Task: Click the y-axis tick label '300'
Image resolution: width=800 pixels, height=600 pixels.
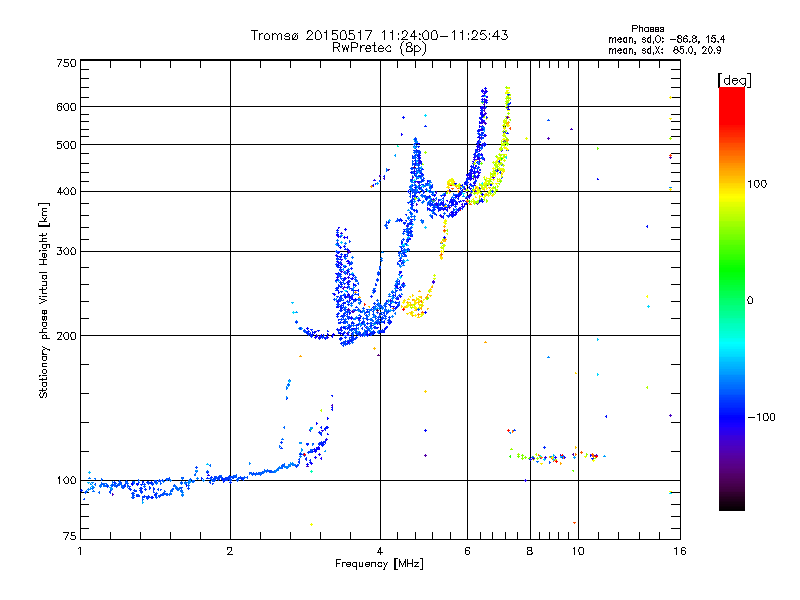Action: [x=66, y=251]
